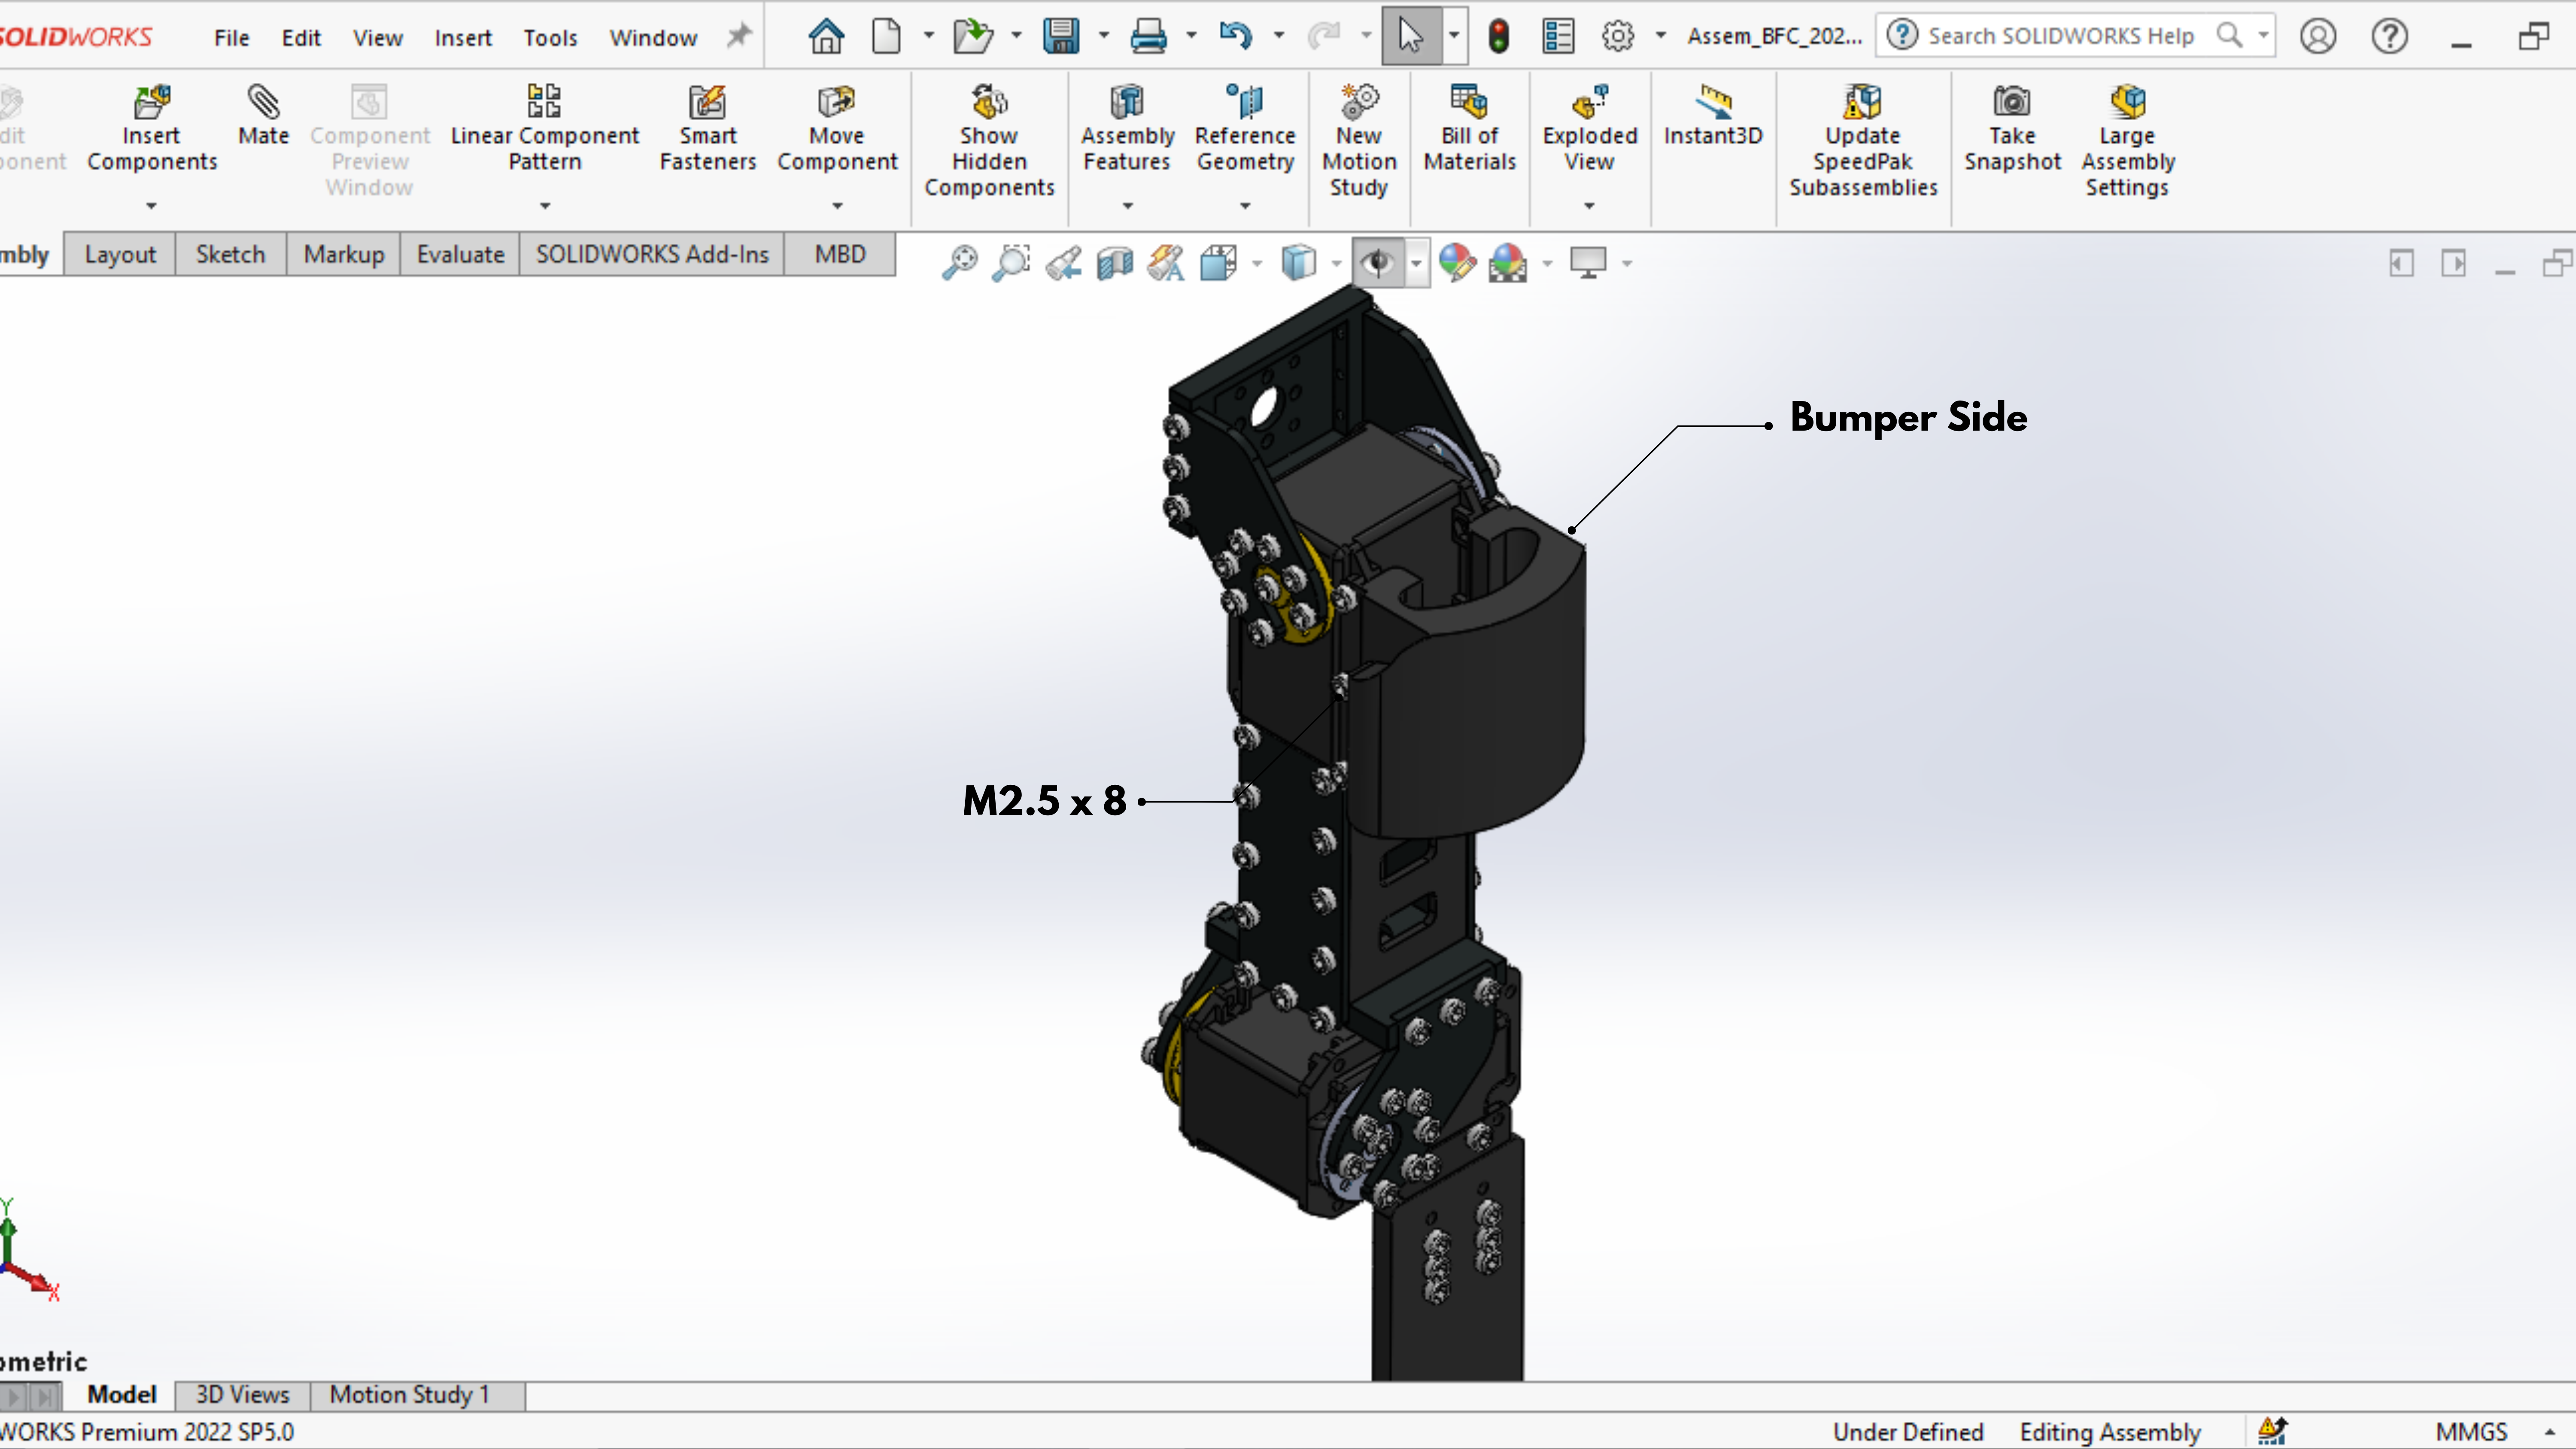Switch to the Layout tab

(120, 254)
